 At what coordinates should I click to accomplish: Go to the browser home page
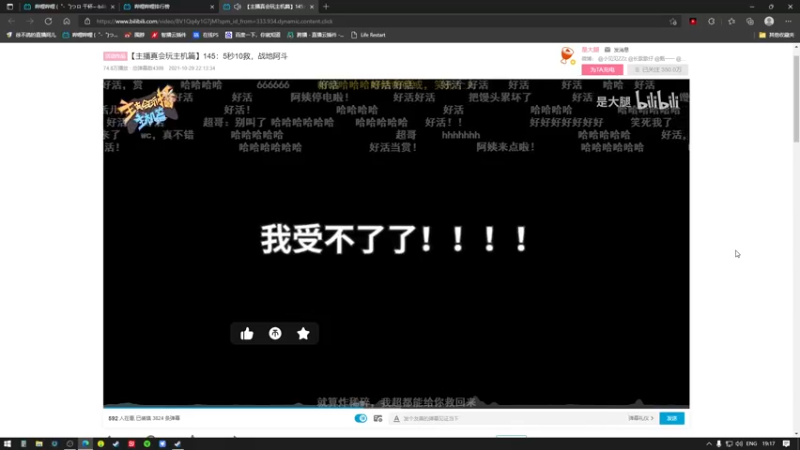pyautogui.click(x=66, y=21)
